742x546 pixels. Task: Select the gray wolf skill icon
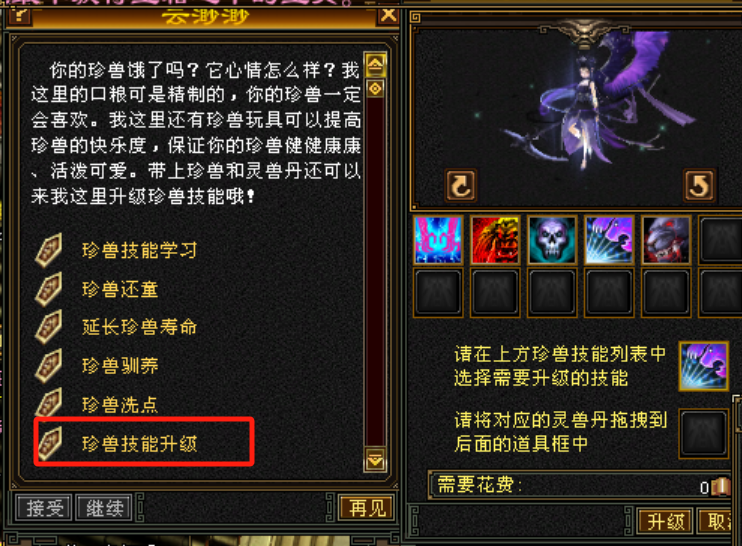(x=666, y=240)
